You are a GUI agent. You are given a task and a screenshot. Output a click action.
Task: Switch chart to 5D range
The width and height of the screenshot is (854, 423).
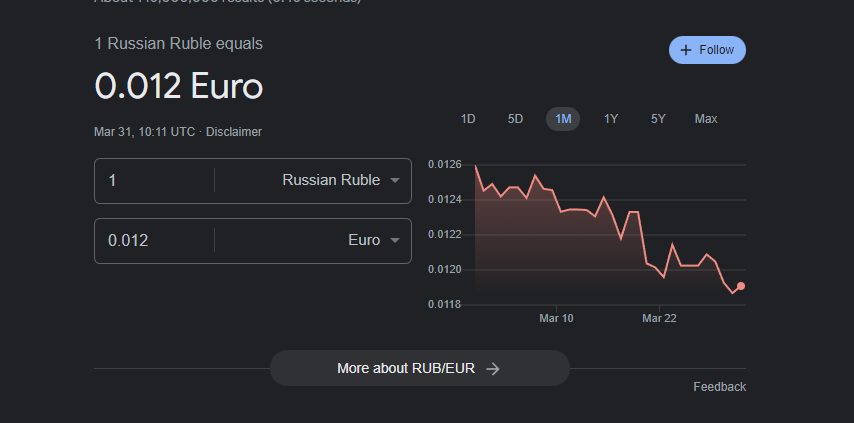tap(515, 119)
